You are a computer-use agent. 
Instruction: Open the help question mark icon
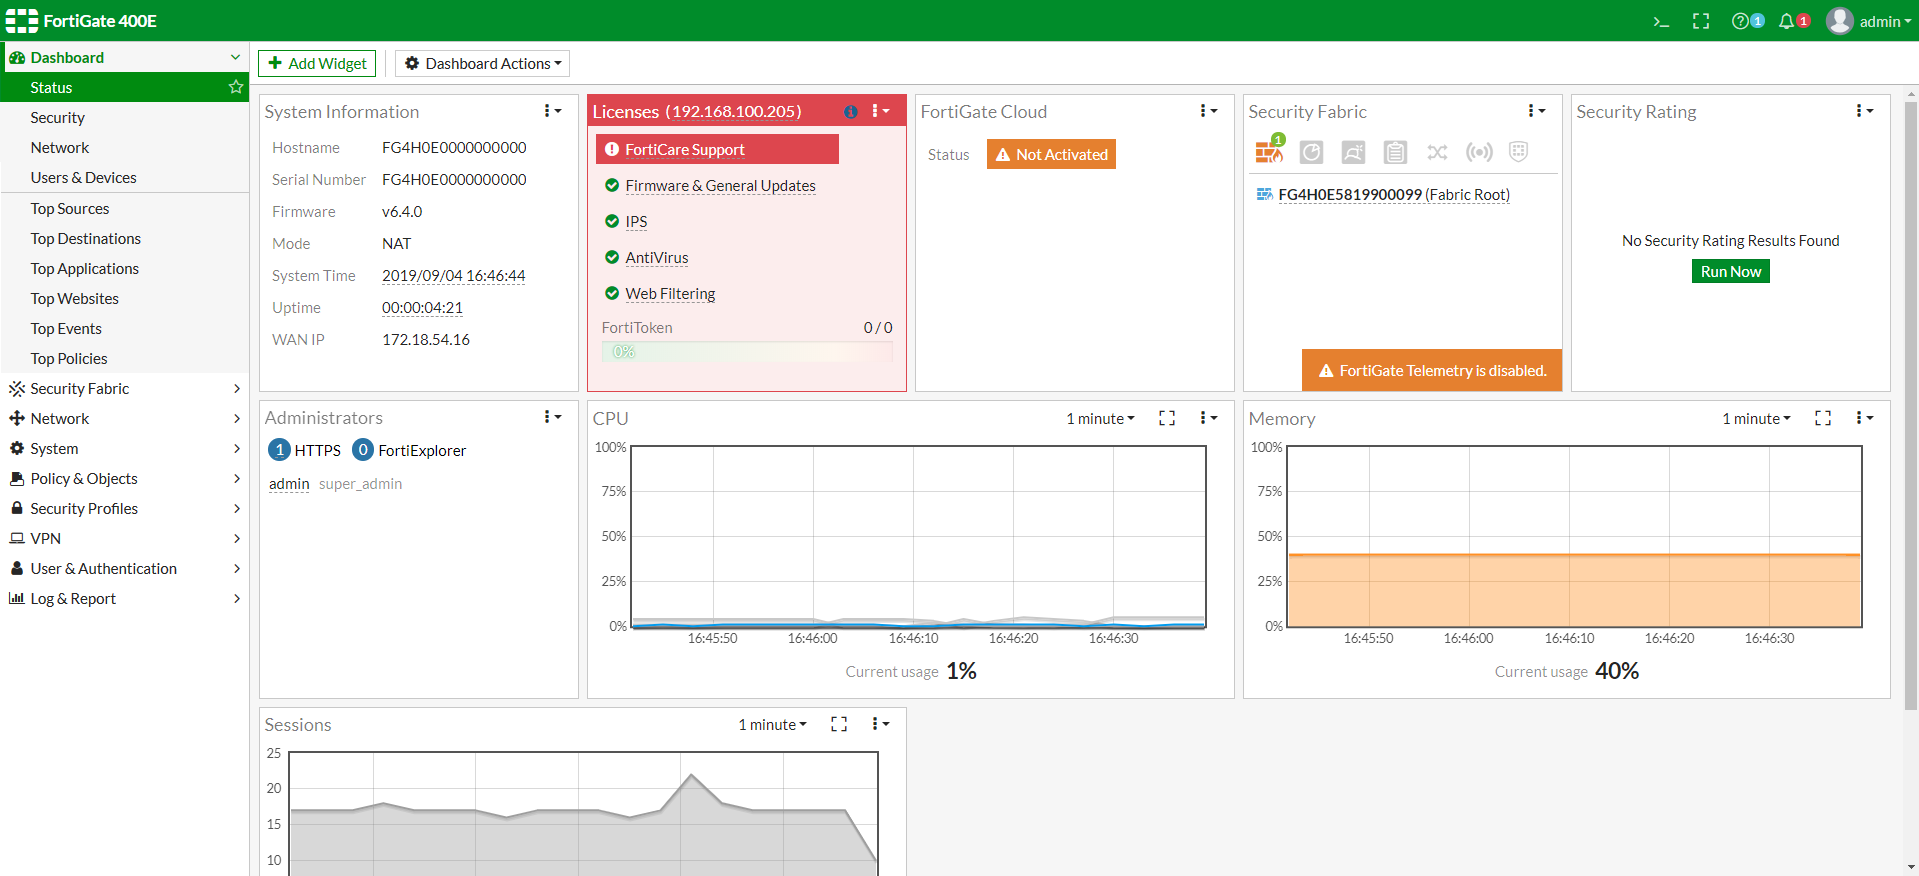[x=1741, y=21]
